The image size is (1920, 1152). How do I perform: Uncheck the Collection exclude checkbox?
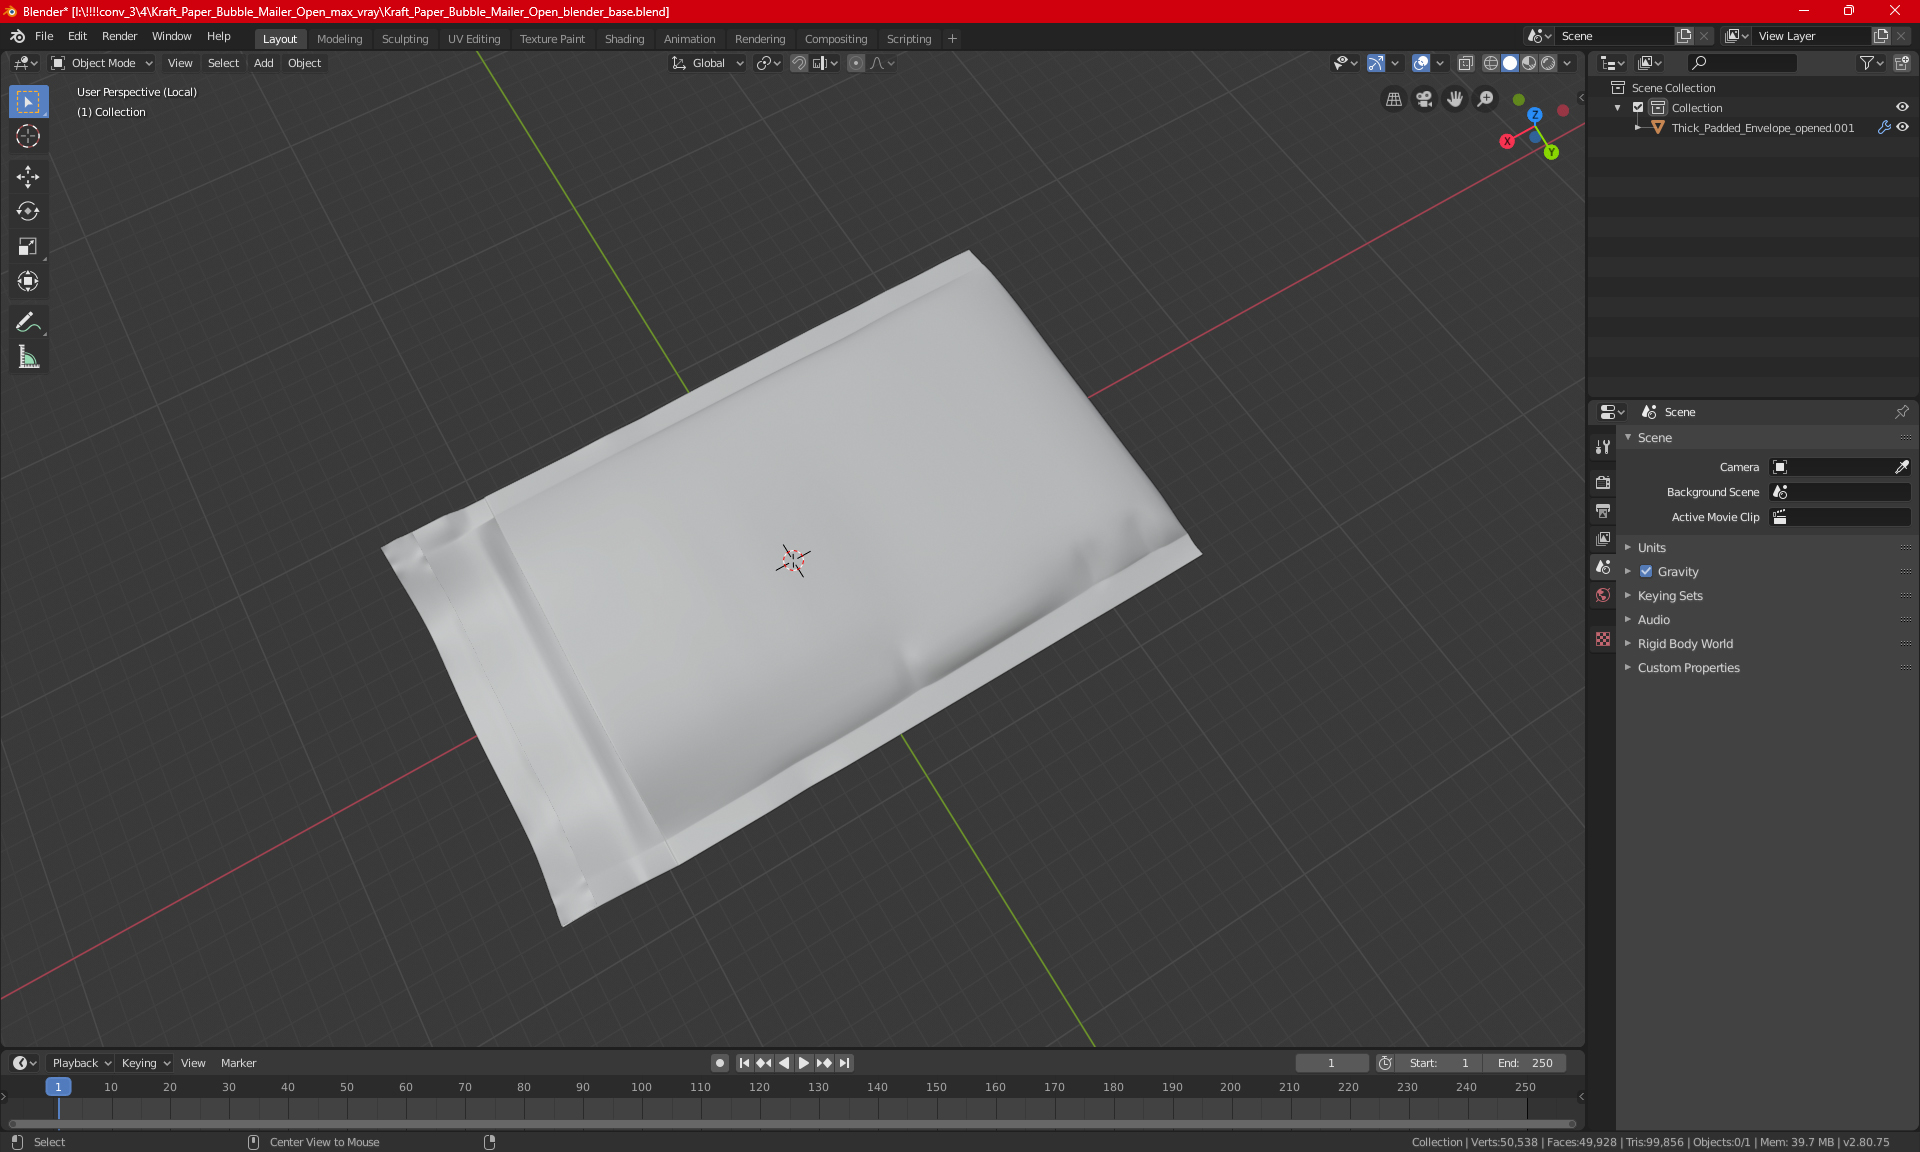pos(1638,108)
